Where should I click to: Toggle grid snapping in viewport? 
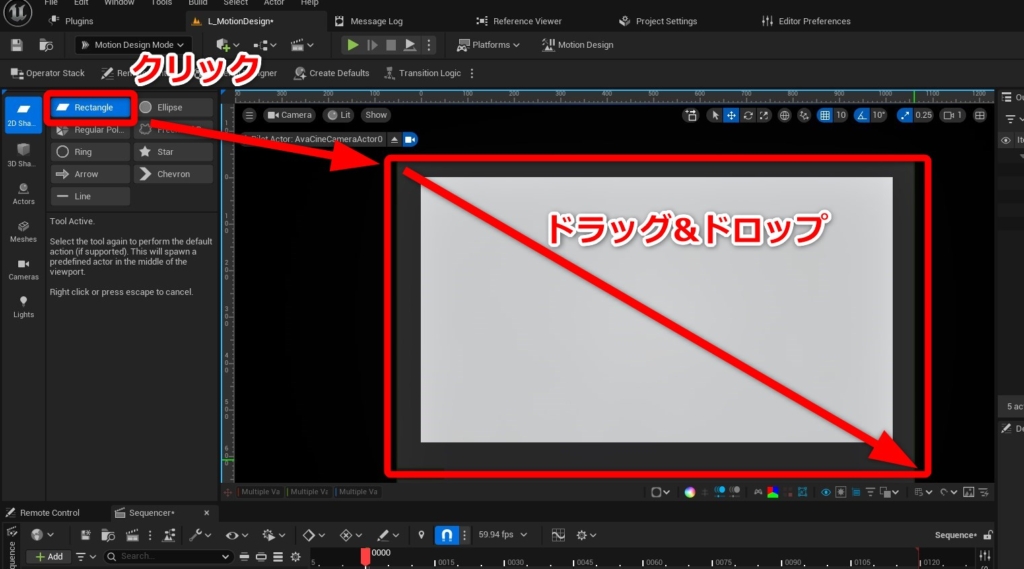825,115
